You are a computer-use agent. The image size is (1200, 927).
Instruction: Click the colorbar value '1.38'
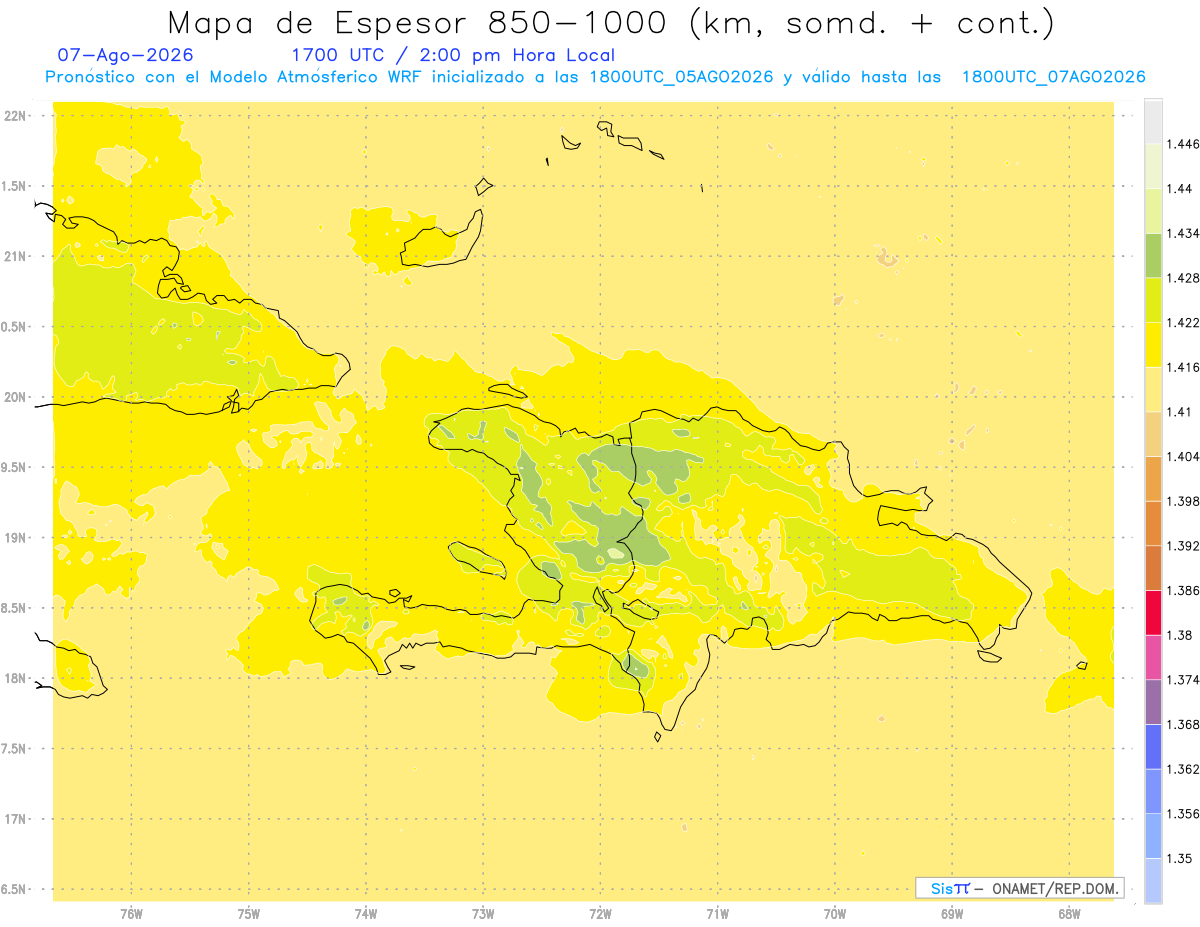1179,635
